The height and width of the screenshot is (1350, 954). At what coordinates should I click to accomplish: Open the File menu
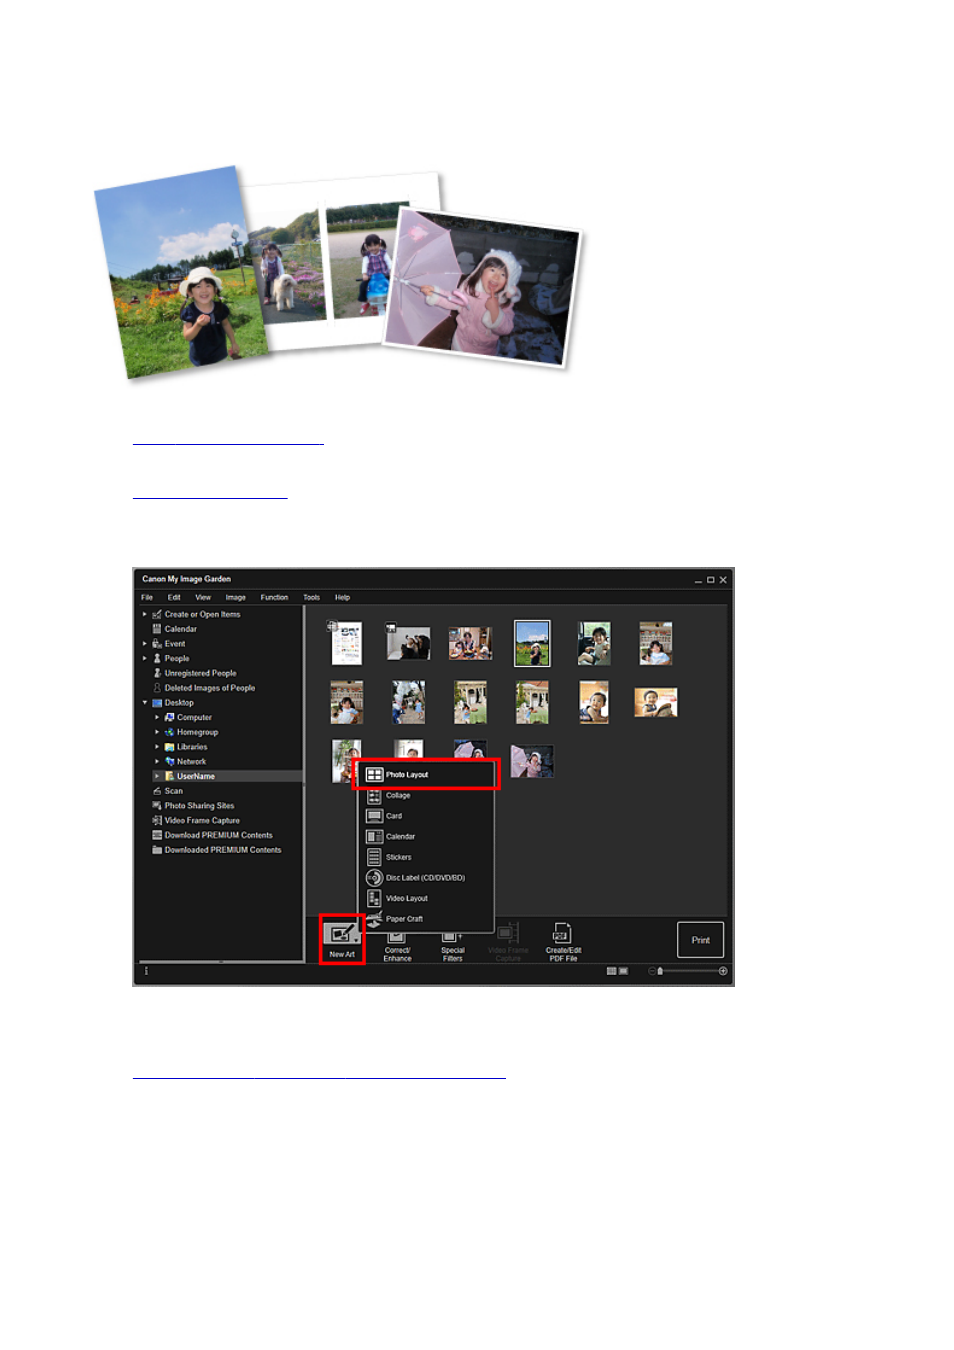(x=147, y=598)
